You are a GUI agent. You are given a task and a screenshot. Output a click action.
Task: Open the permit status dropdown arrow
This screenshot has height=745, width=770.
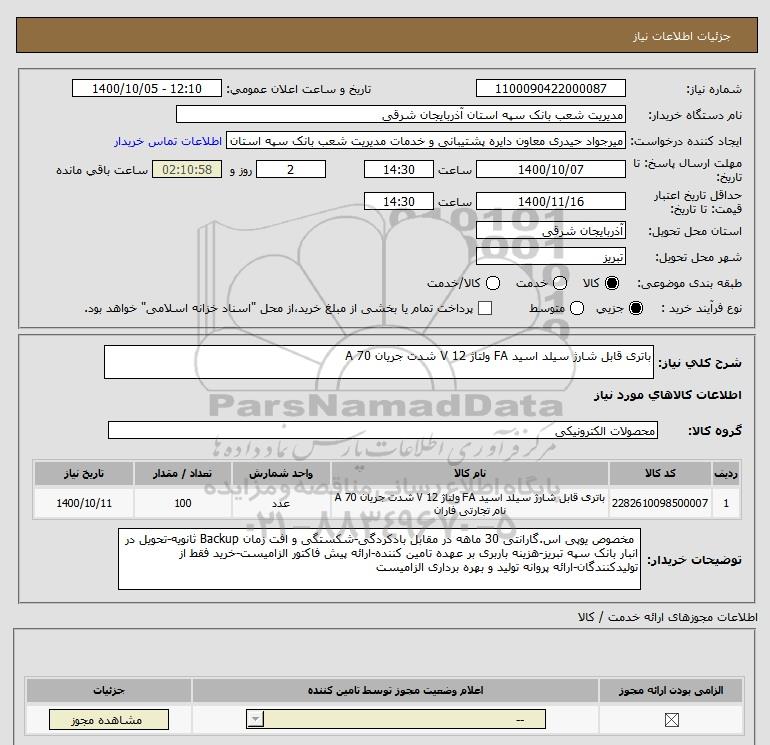coord(255,720)
